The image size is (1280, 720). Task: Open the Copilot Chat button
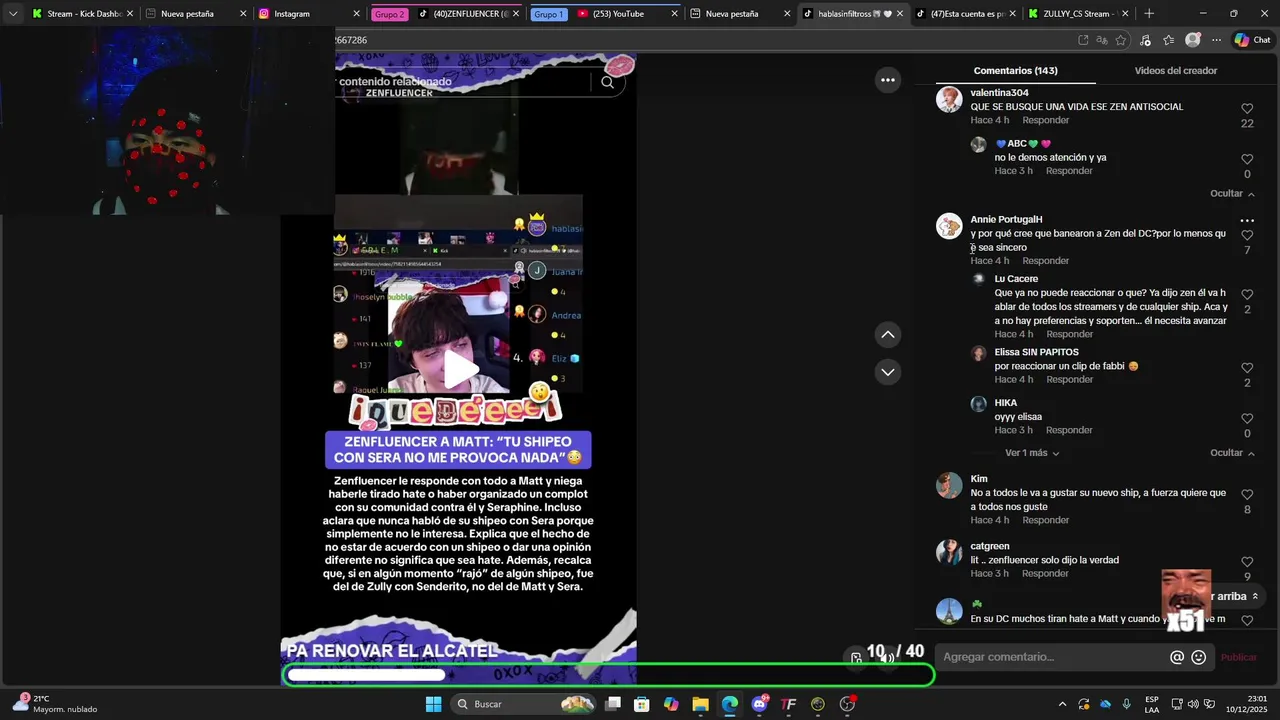[x=1252, y=40]
